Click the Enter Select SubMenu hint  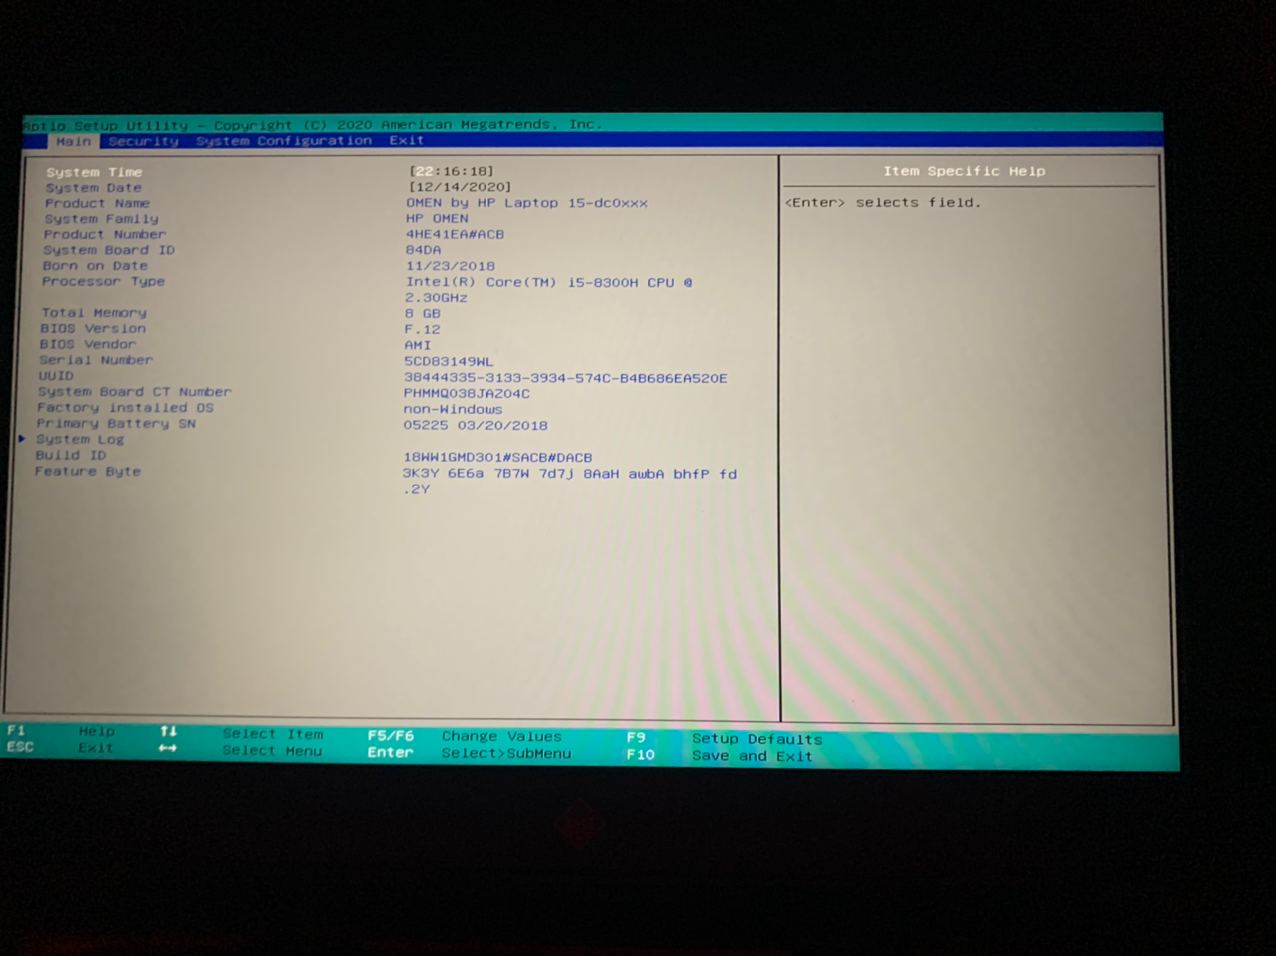pos(469,753)
